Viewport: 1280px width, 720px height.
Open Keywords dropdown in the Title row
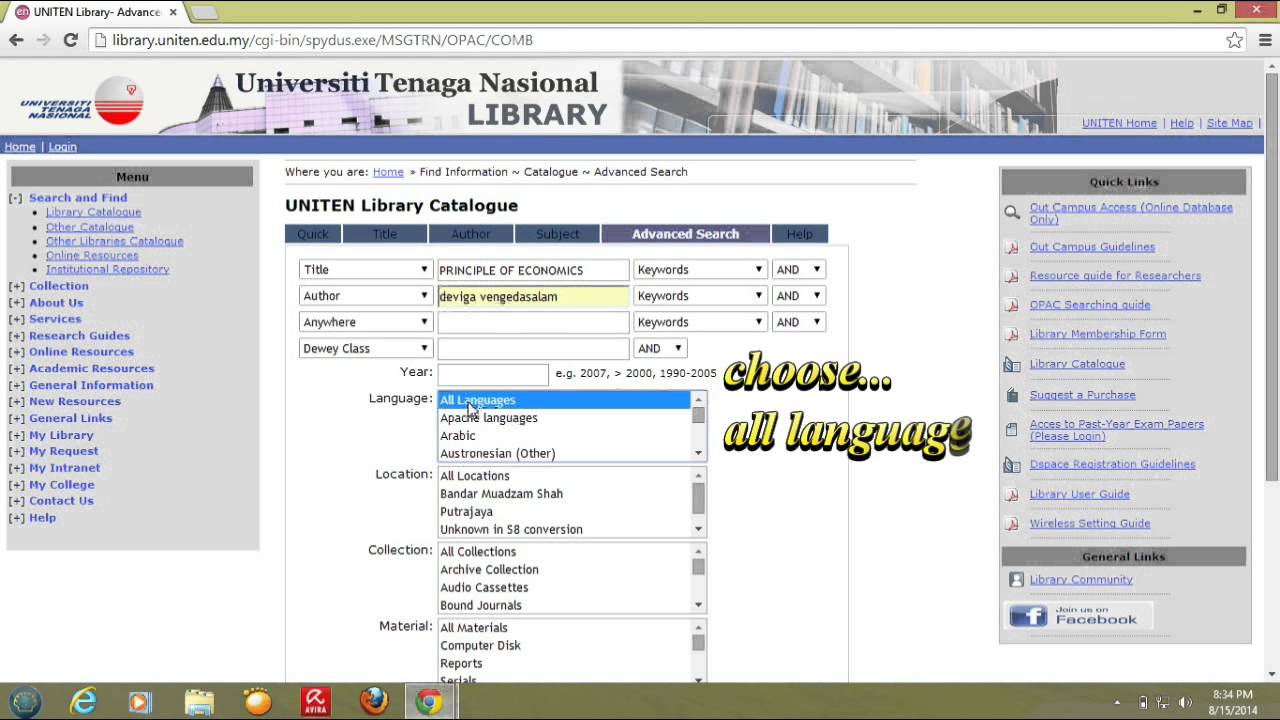tap(699, 270)
